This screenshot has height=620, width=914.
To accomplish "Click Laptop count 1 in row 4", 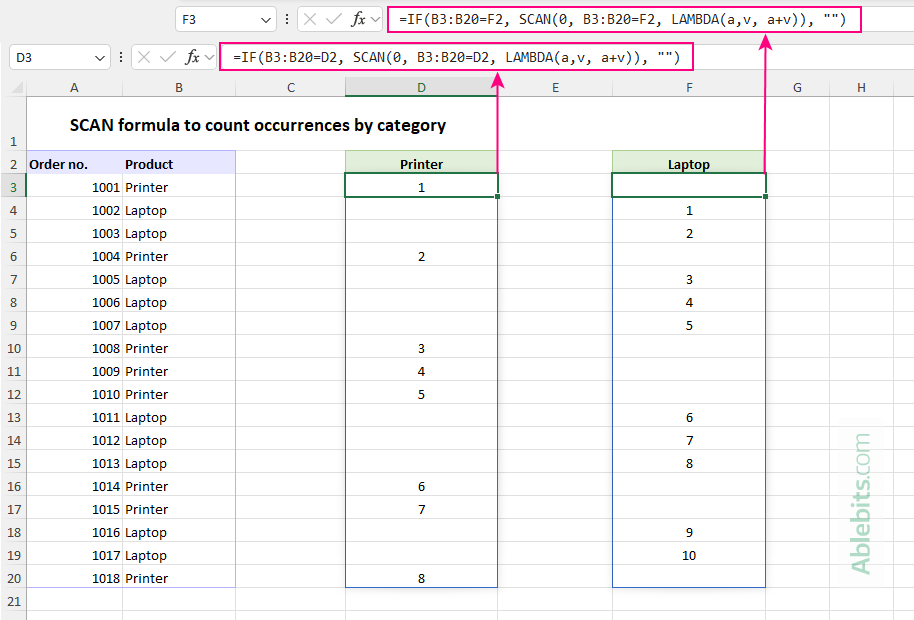I will 688,210.
